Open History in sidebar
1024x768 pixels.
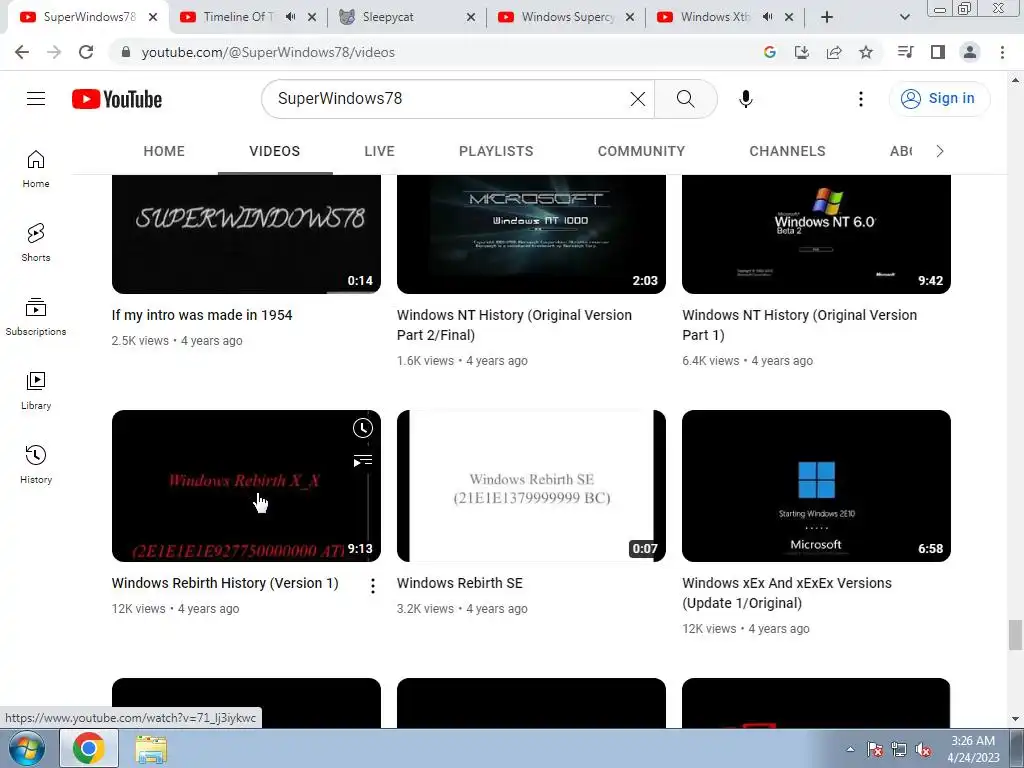click(36, 464)
